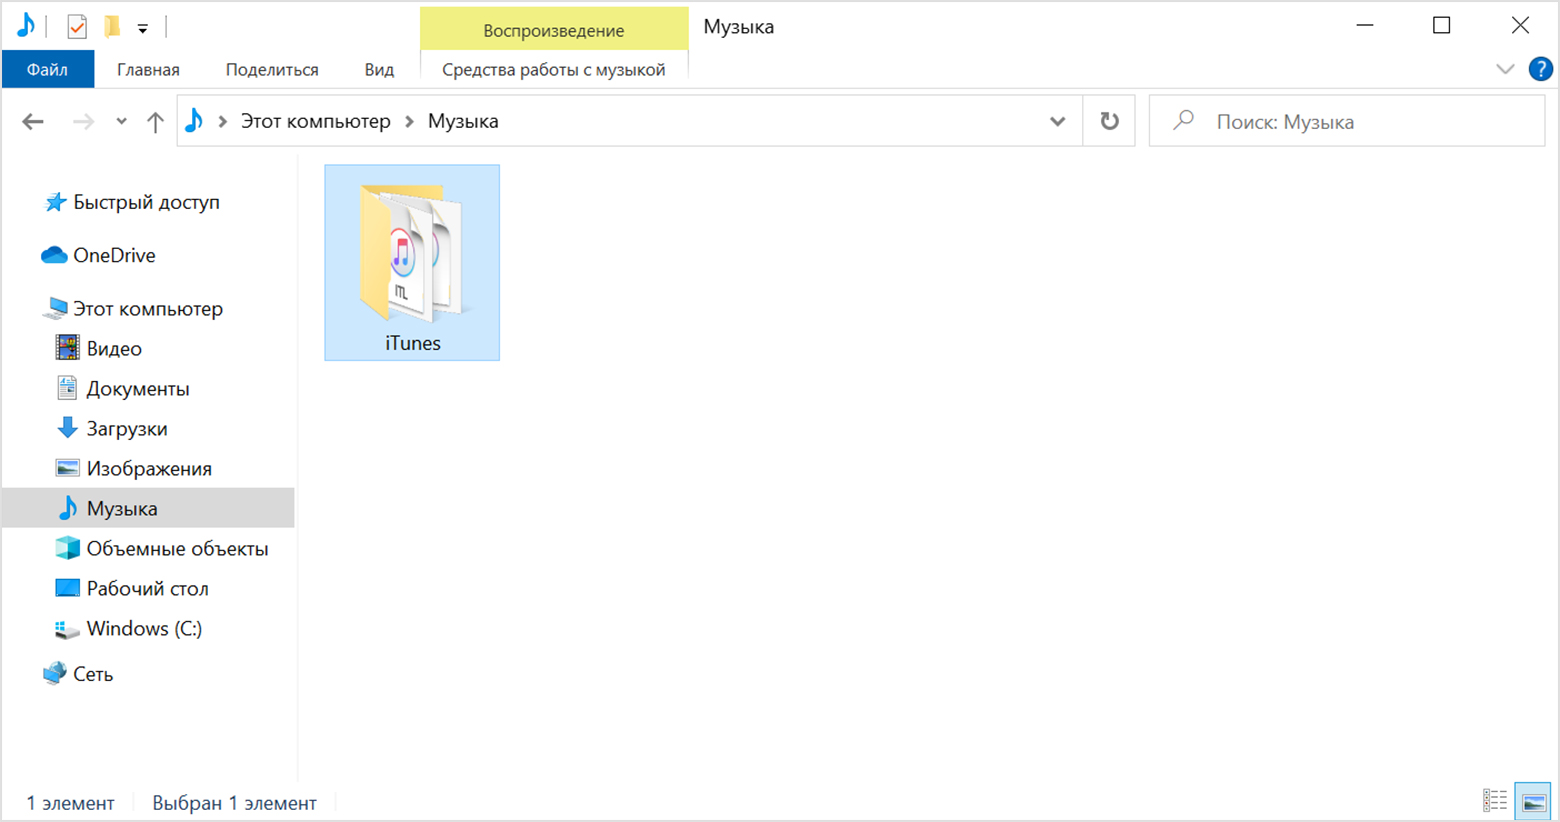Viewport: 1560px width, 822px height.
Task: Open Объемные объекты in navigation pane
Action: click(177, 548)
